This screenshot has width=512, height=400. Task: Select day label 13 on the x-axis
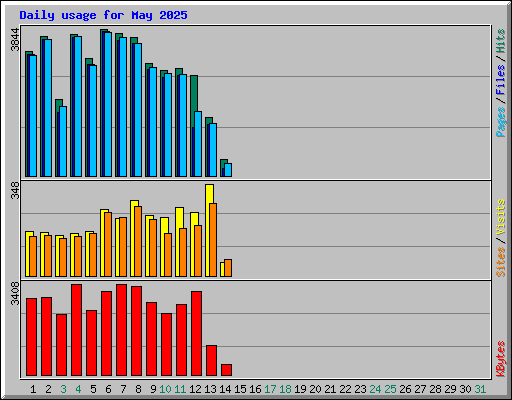click(x=210, y=389)
